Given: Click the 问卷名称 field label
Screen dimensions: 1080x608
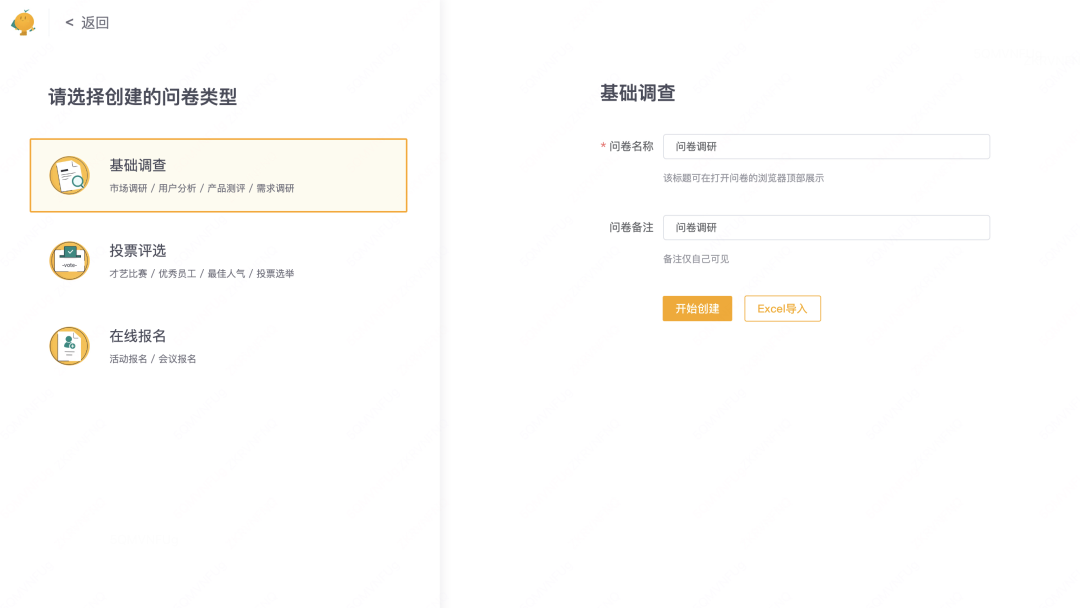Looking at the screenshot, I should tap(630, 146).
